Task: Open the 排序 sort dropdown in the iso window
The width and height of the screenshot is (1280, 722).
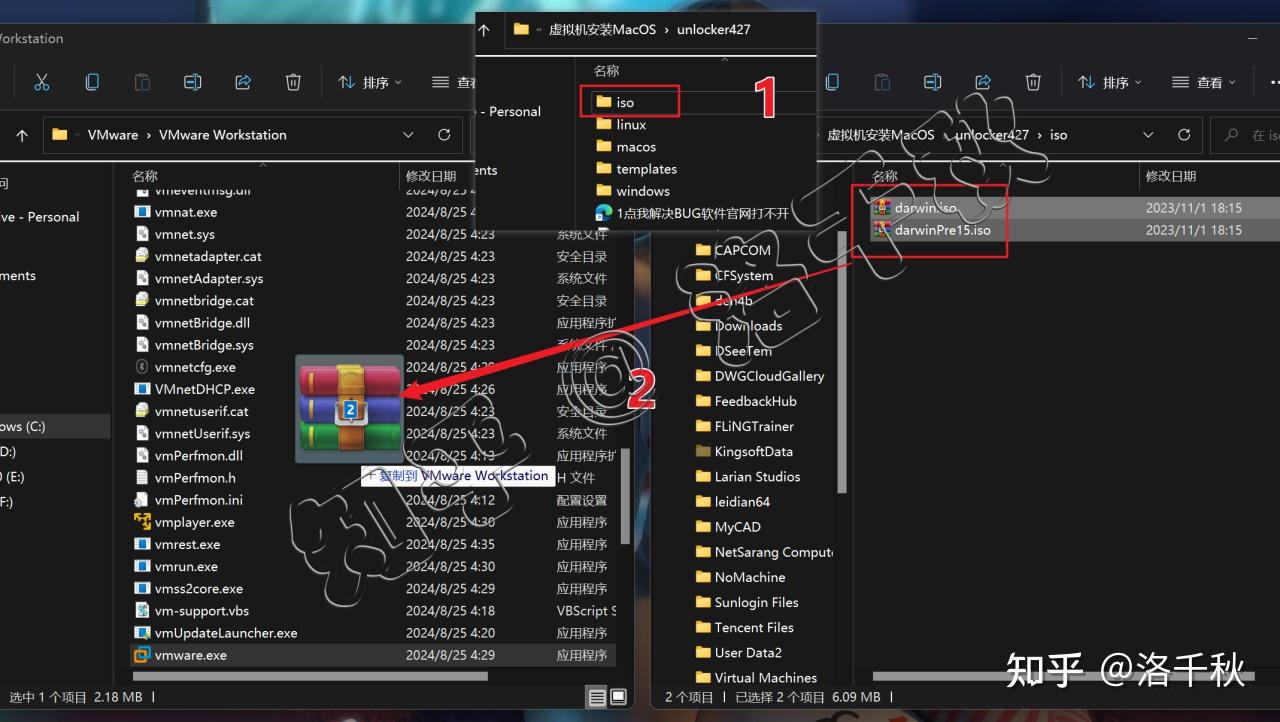Action: tap(1110, 82)
